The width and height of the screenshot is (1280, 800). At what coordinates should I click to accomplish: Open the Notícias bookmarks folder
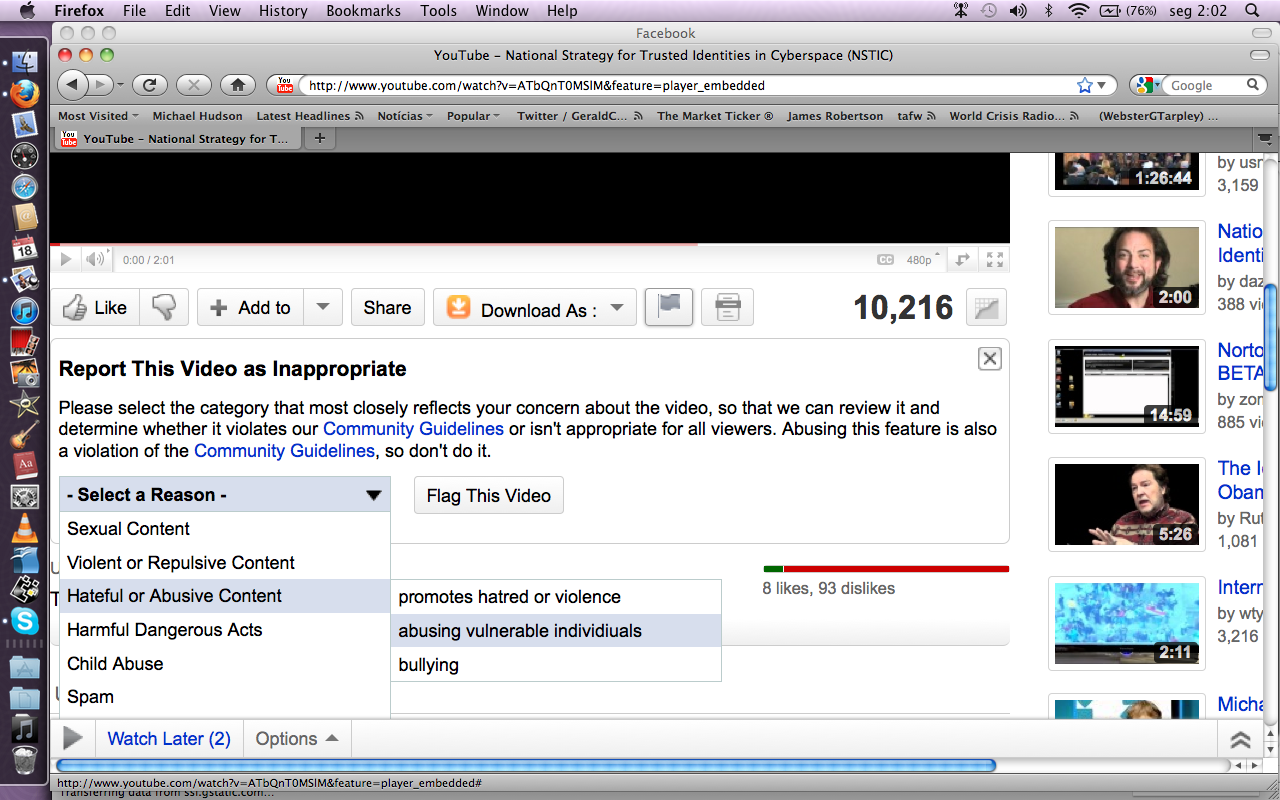click(405, 116)
